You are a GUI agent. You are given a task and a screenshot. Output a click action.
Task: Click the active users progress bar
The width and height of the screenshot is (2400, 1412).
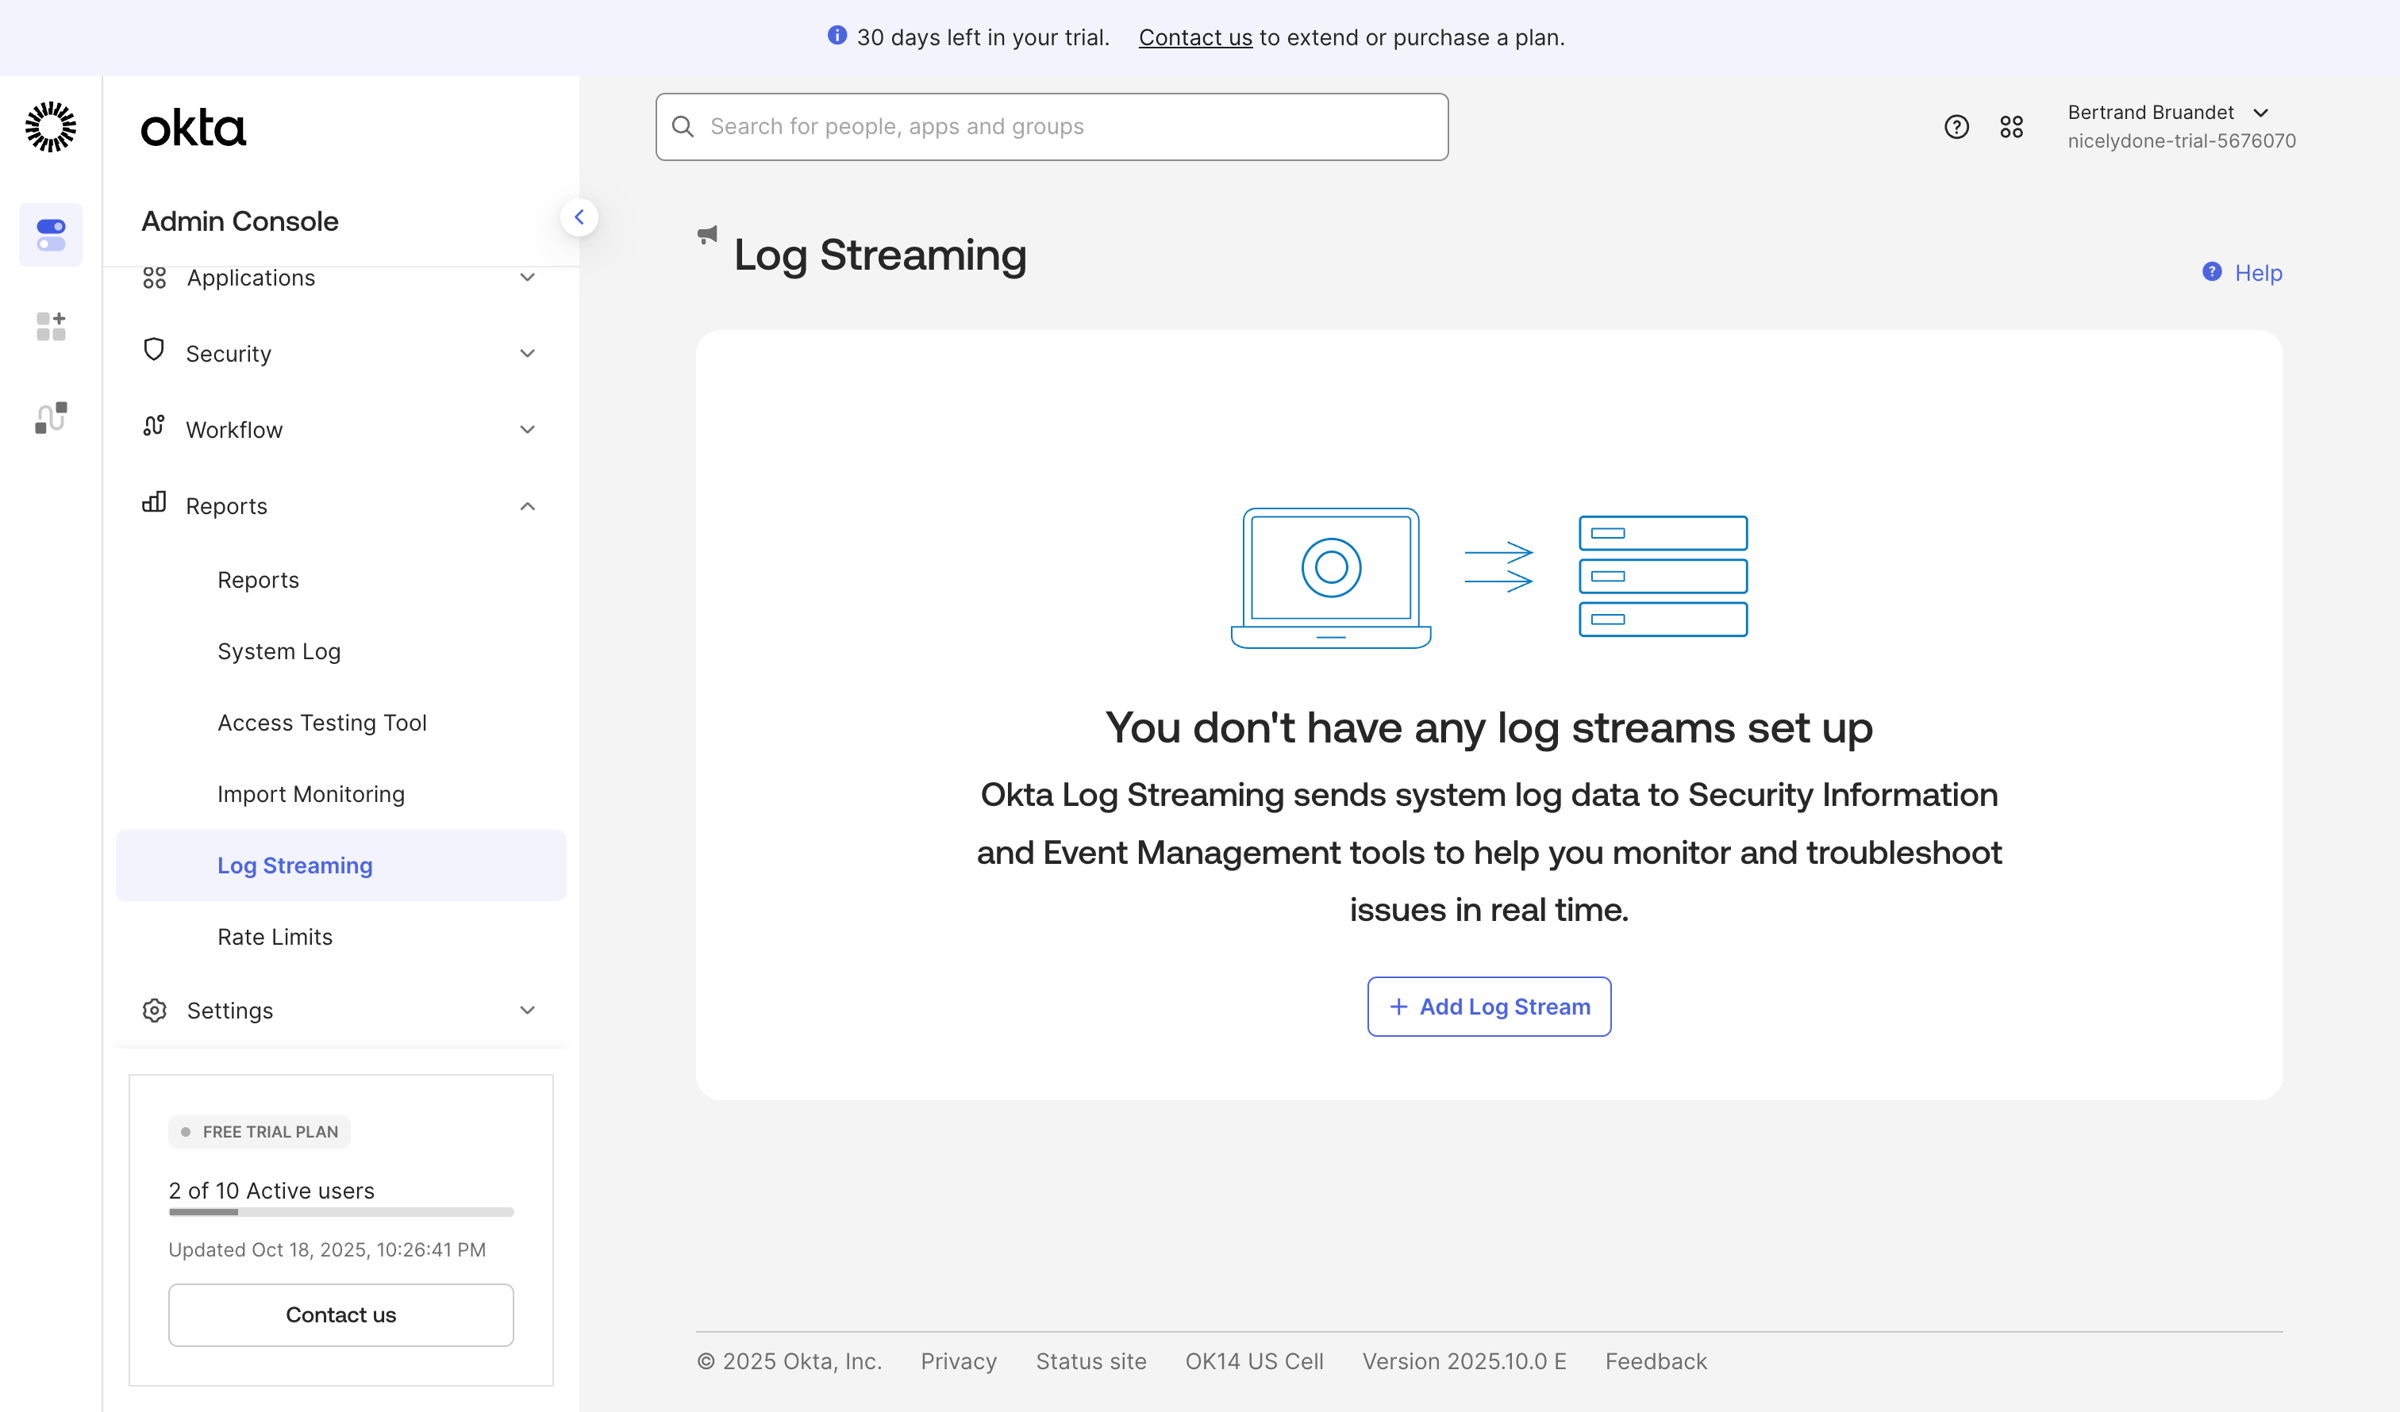tap(341, 1212)
